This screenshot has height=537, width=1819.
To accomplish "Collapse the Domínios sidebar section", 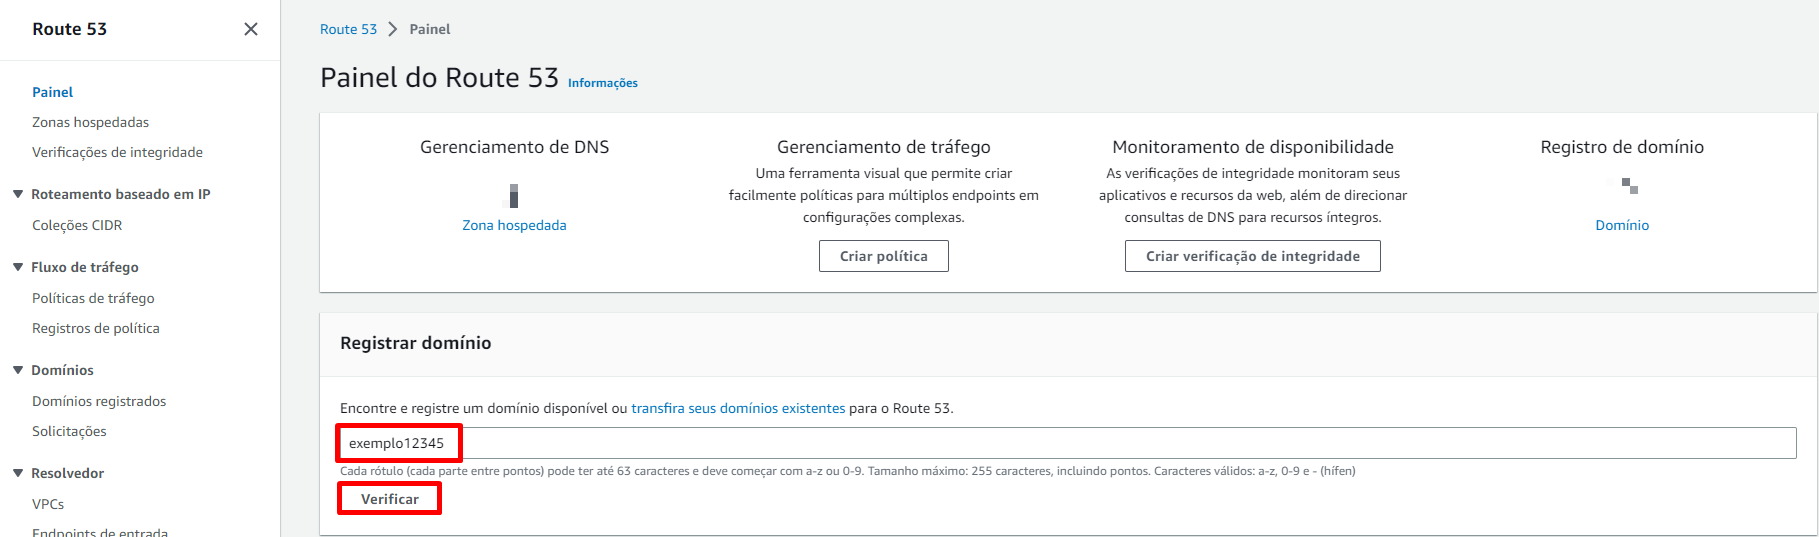I will [18, 370].
